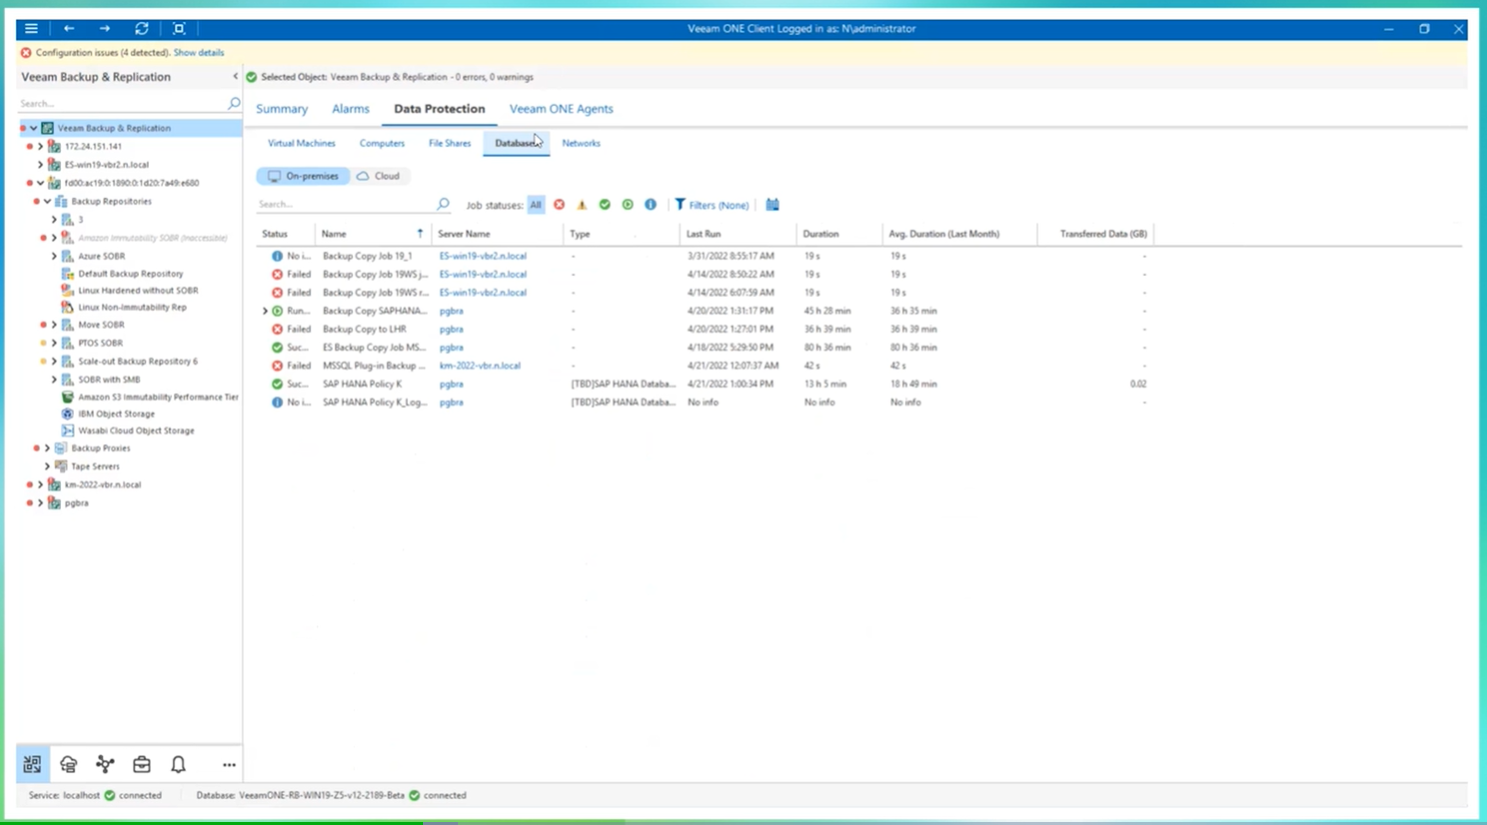This screenshot has width=1487, height=825.
Task: Open the topology tree icon in bottom bar
Action: (x=105, y=764)
